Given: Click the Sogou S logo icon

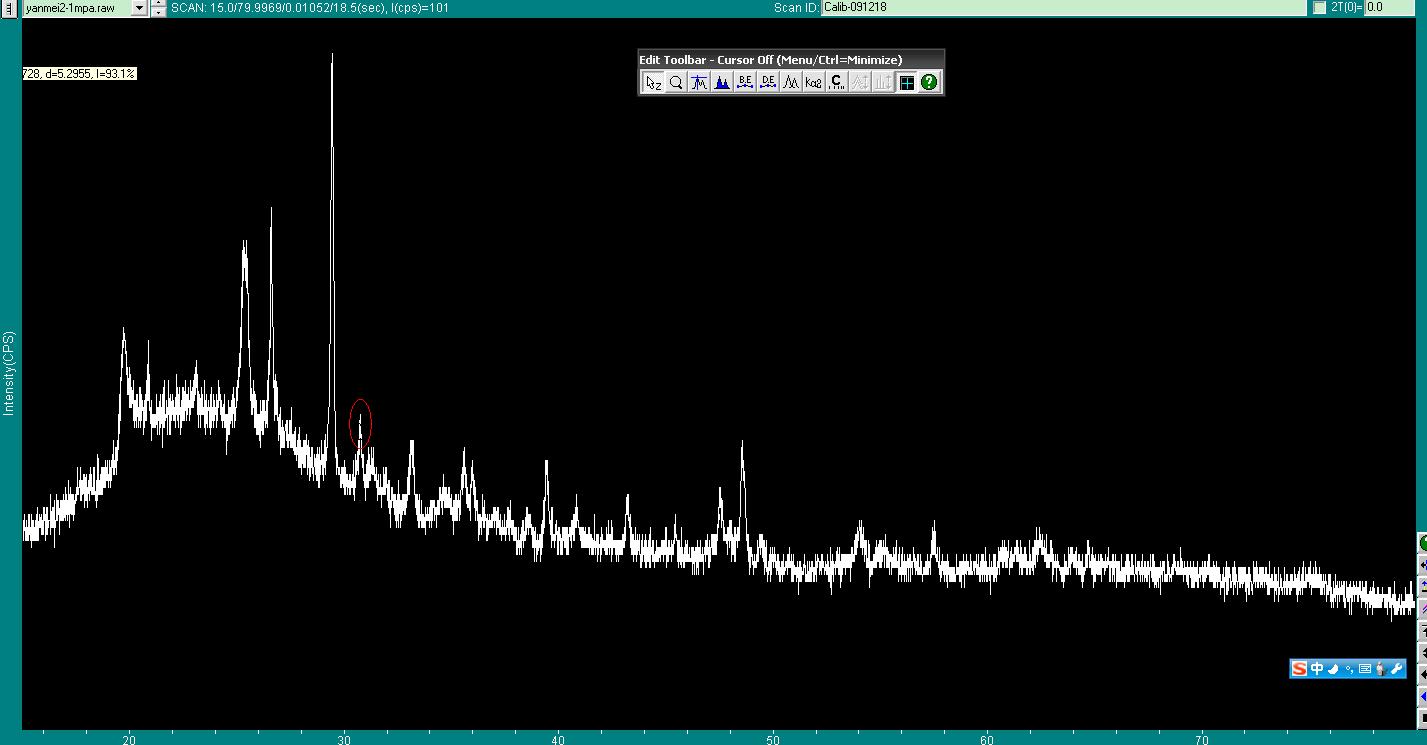Looking at the screenshot, I should (x=1299, y=669).
